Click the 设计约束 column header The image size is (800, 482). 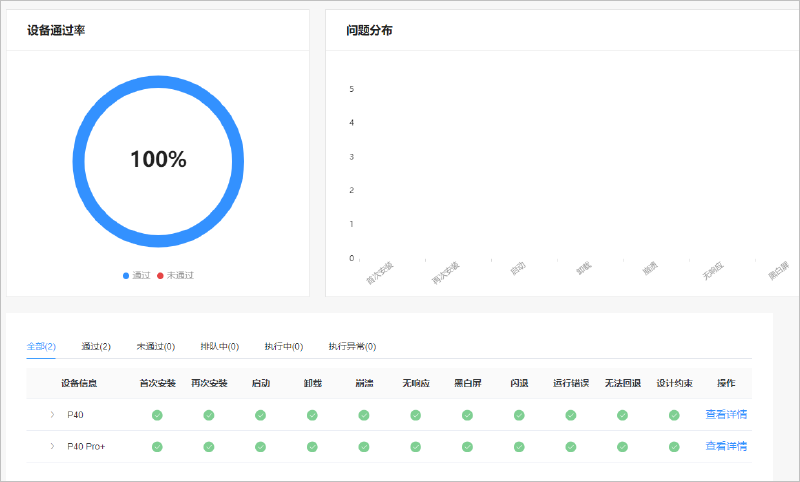pyautogui.click(x=674, y=383)
